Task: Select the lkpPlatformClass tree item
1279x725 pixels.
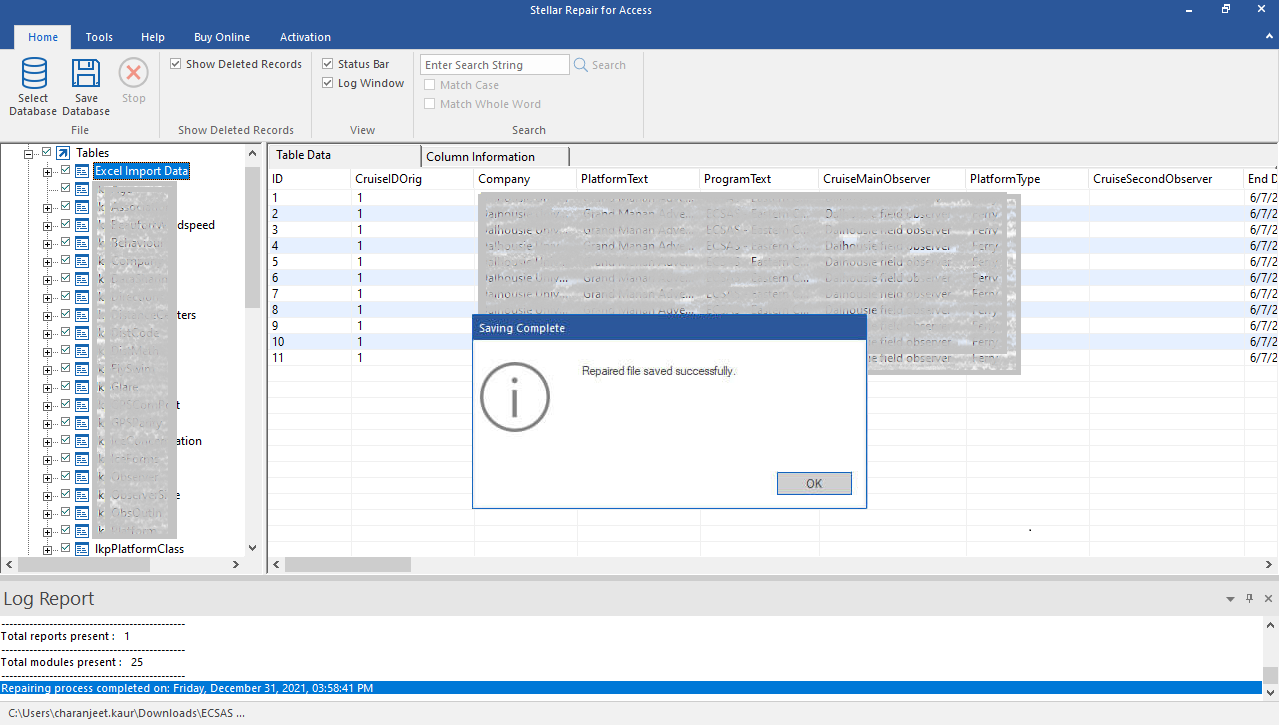Action: coord(139,549)
